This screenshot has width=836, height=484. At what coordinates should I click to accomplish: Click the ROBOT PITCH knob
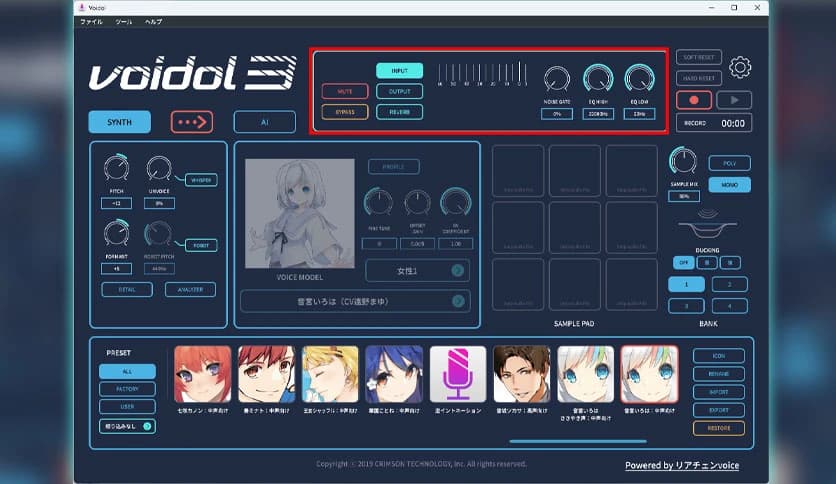[x=158, y=234]
